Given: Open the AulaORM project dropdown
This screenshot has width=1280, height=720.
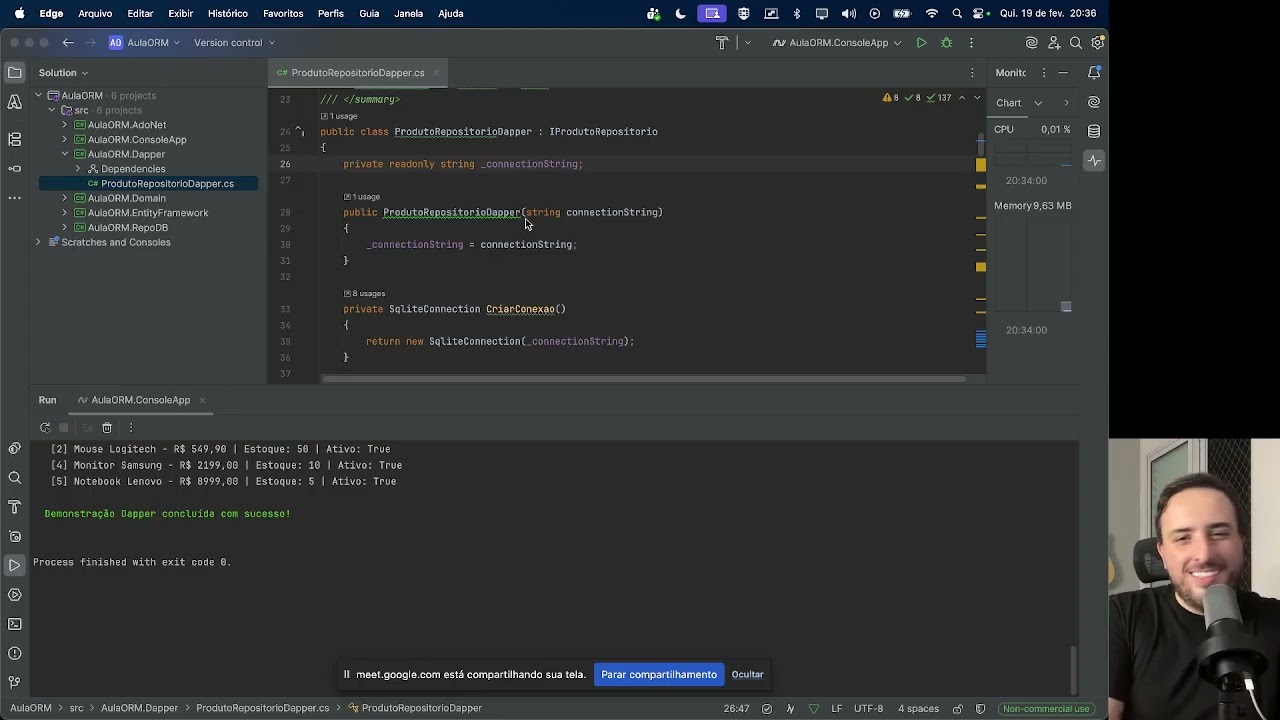Looking at the screenshot, I should pyautogui.click(x=144, y=43).
